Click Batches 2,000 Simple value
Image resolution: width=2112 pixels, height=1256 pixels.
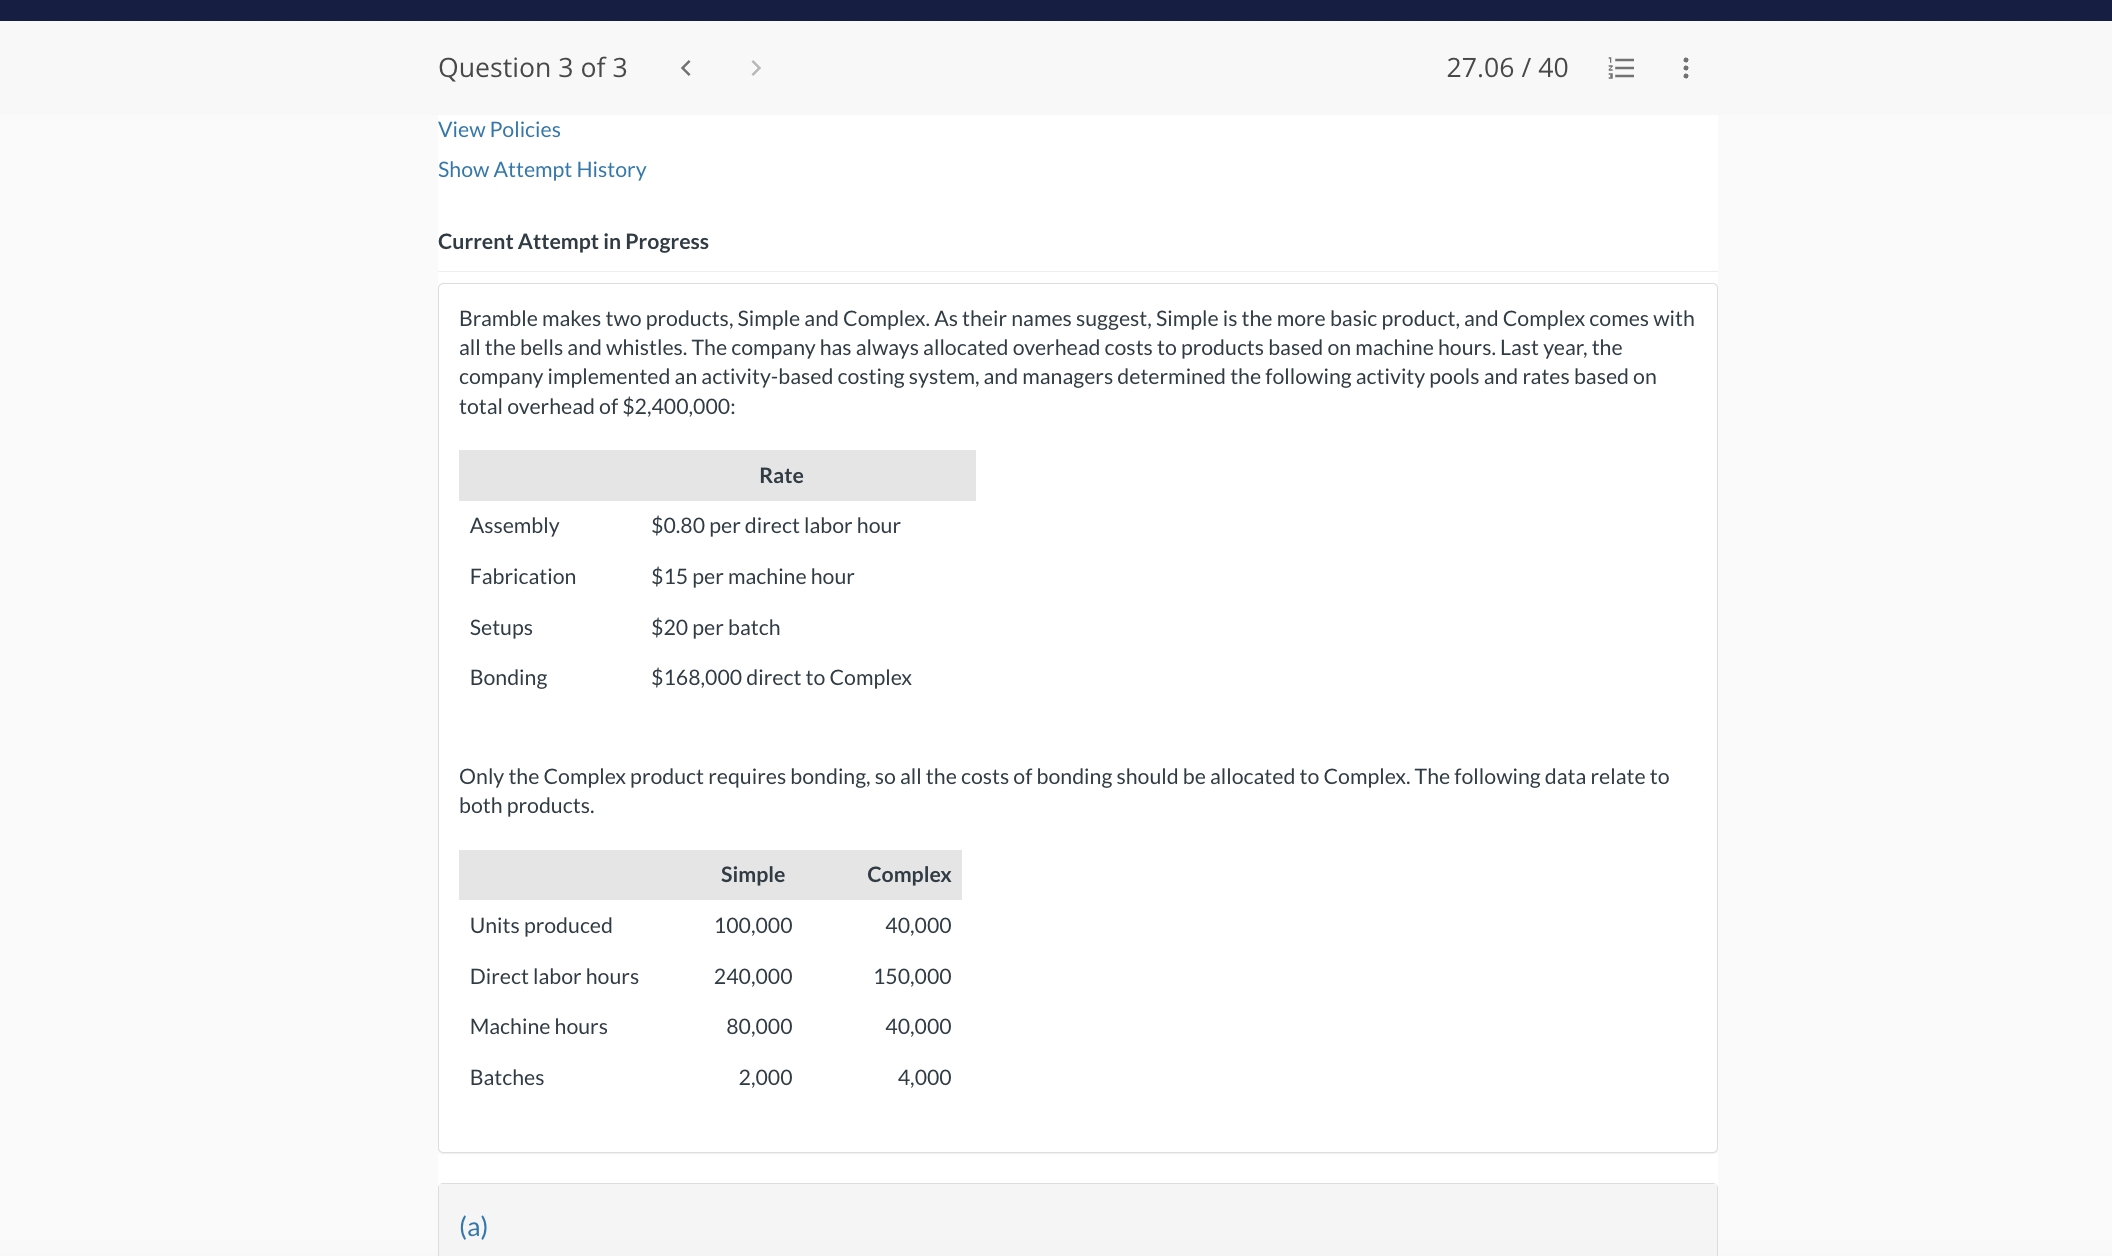(x=764, y=1078)
